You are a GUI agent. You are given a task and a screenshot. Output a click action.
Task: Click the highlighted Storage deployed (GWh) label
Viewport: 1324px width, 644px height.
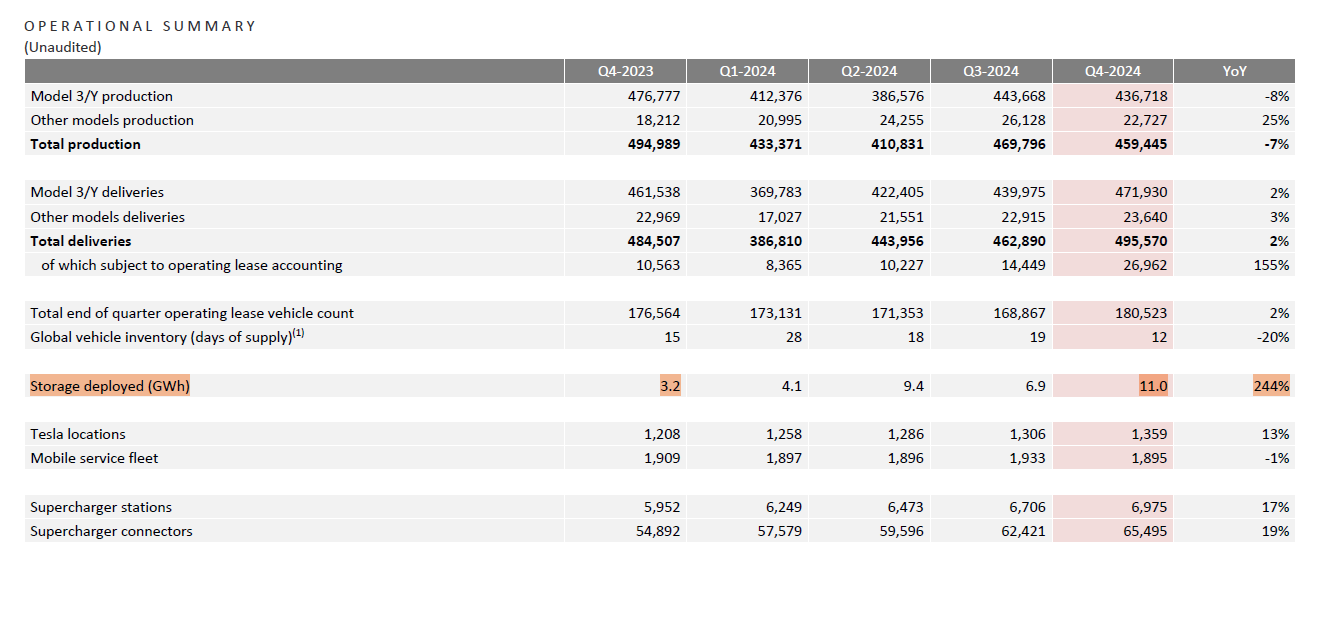pyautogui.click(x=110, y=386)
